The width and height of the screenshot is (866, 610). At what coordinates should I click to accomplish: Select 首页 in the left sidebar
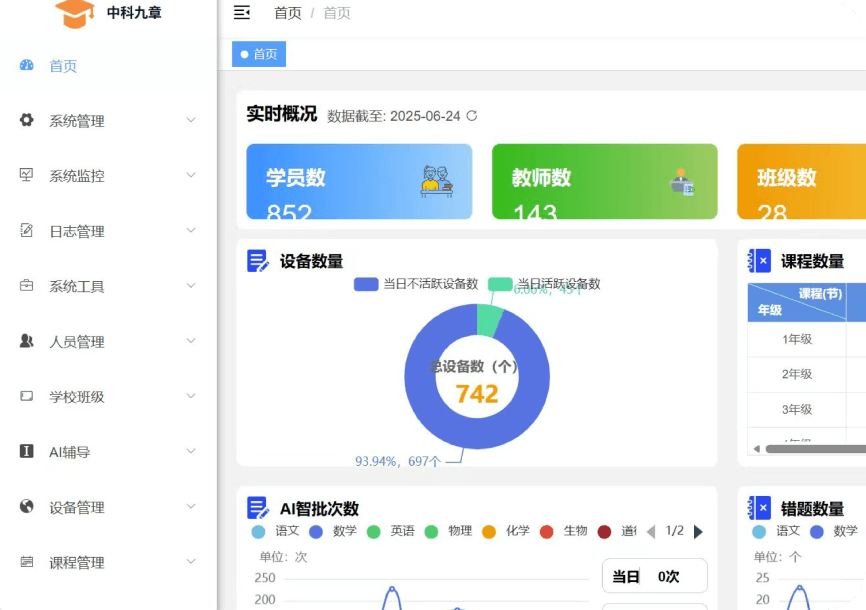(63, 66)
